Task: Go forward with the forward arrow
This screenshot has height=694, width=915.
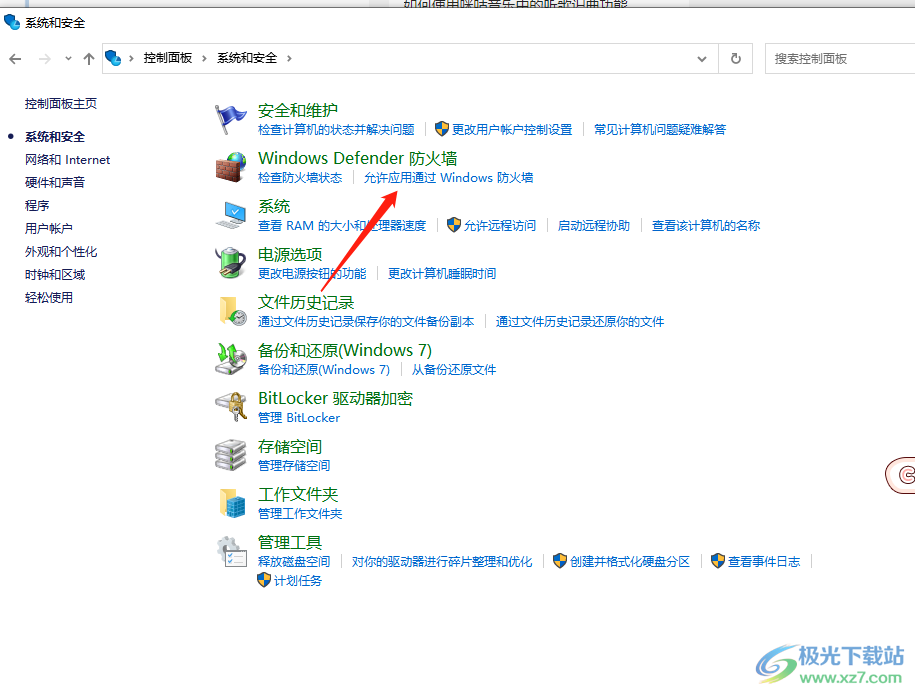Action: click(45, 58)
